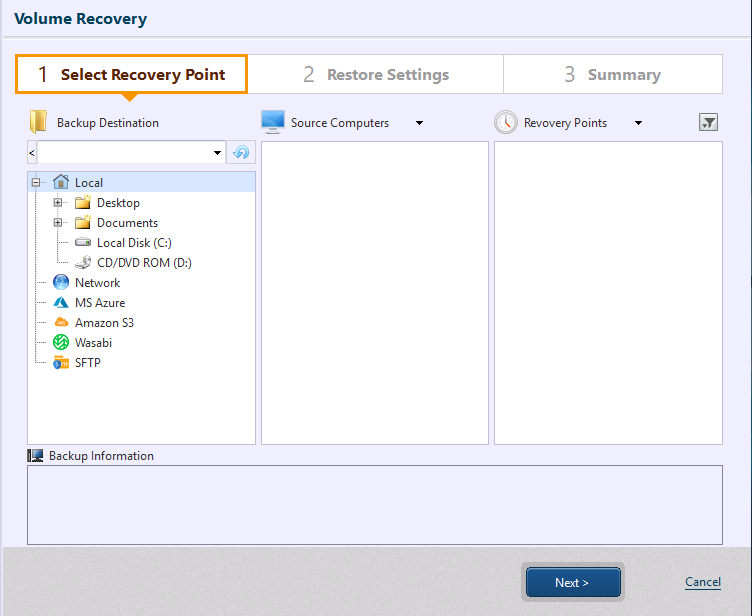Choose Wasabi storage in the tree
Screen dimensions: 752x616
[x=93, y=343]
